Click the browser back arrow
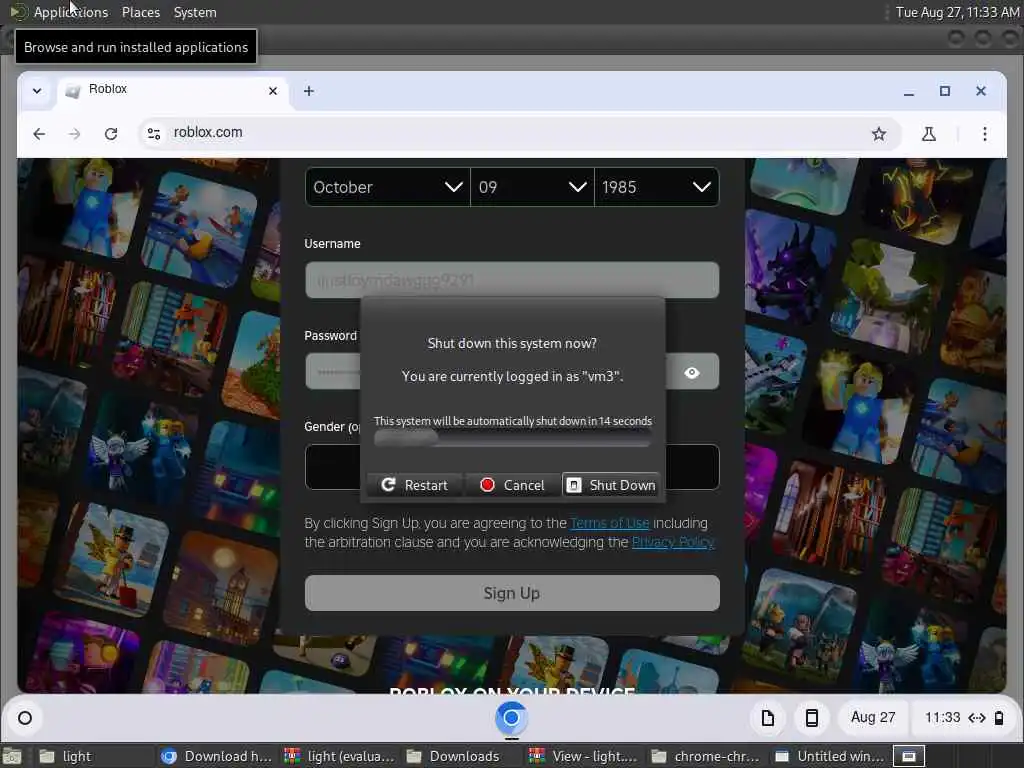This screenshot has height=768, width=1024. [x=39, y=134]
